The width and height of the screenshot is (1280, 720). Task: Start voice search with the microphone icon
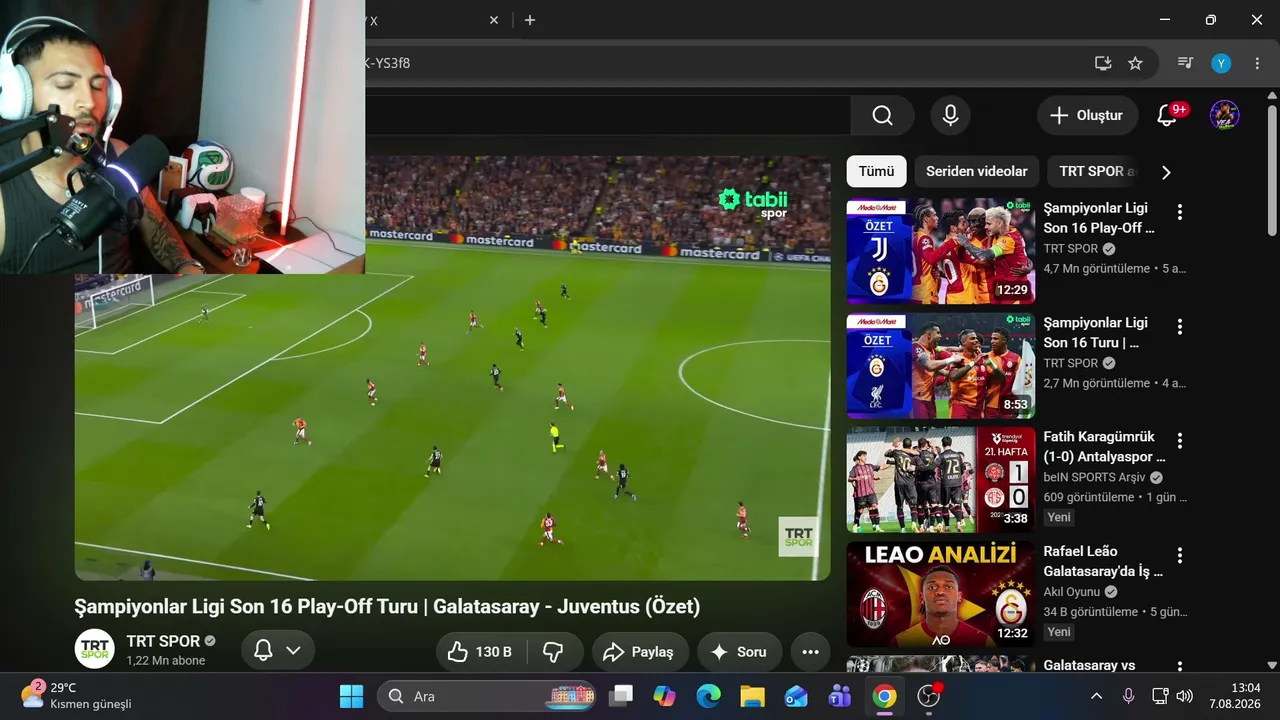[950, 116]
